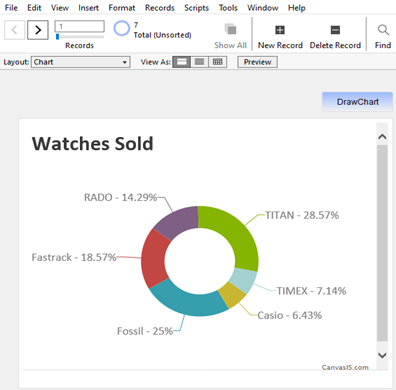Click the CanvasJS.com credit link
Viewport: 396px width, 390px height.
[345, 367]
